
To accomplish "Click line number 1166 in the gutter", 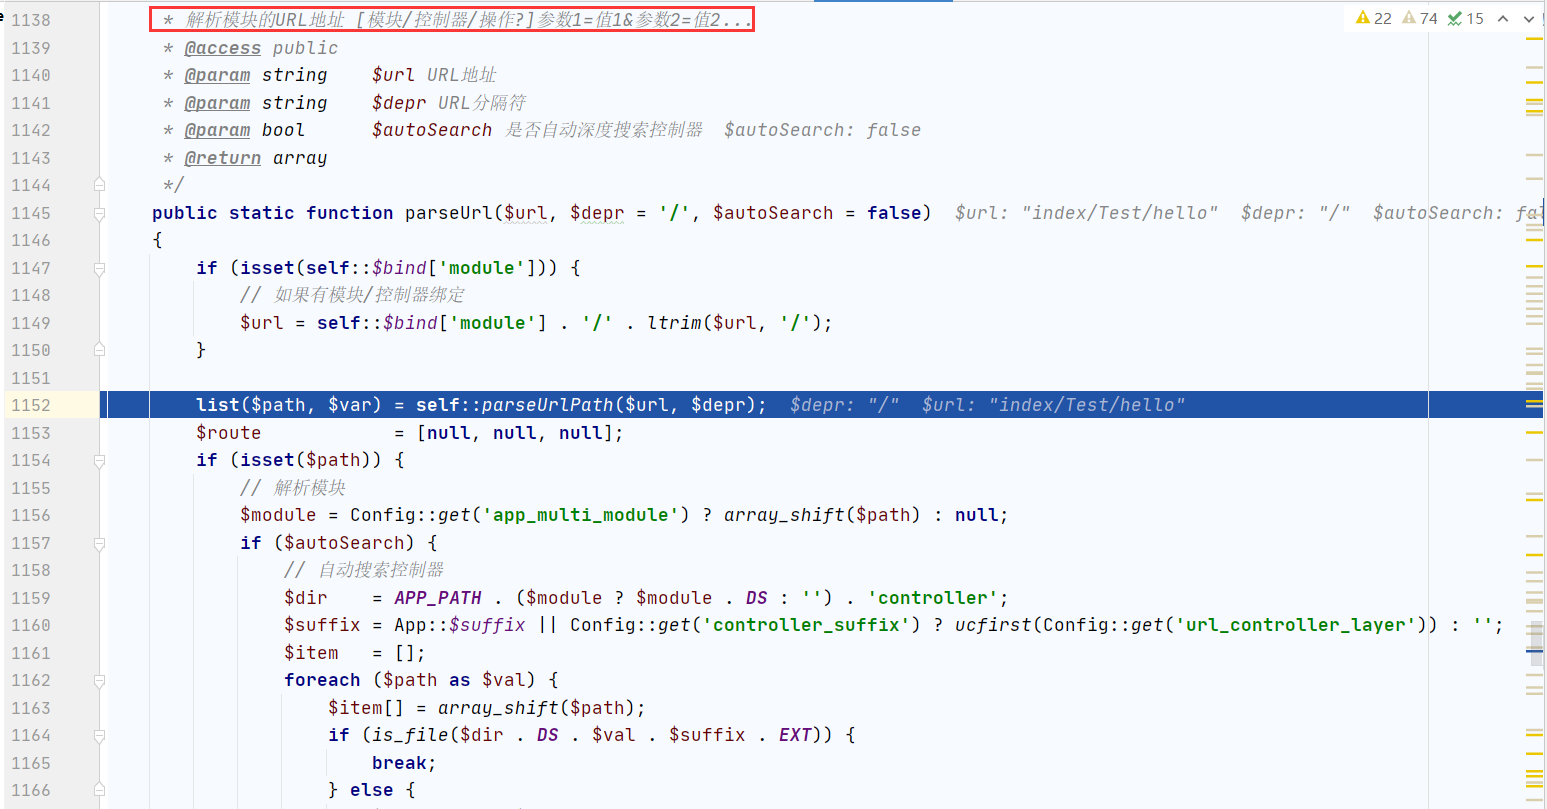I will (30, 790).
